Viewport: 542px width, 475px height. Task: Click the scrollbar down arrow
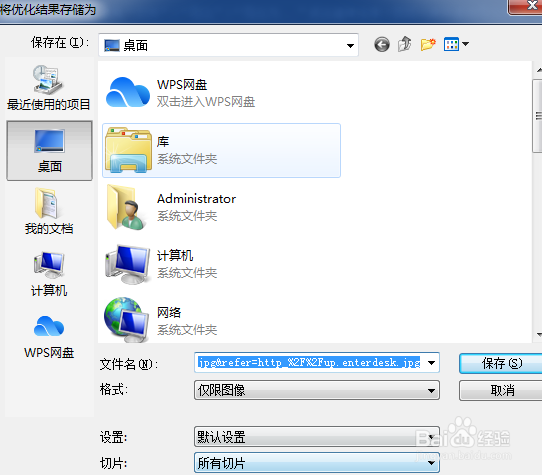(539, 334)
